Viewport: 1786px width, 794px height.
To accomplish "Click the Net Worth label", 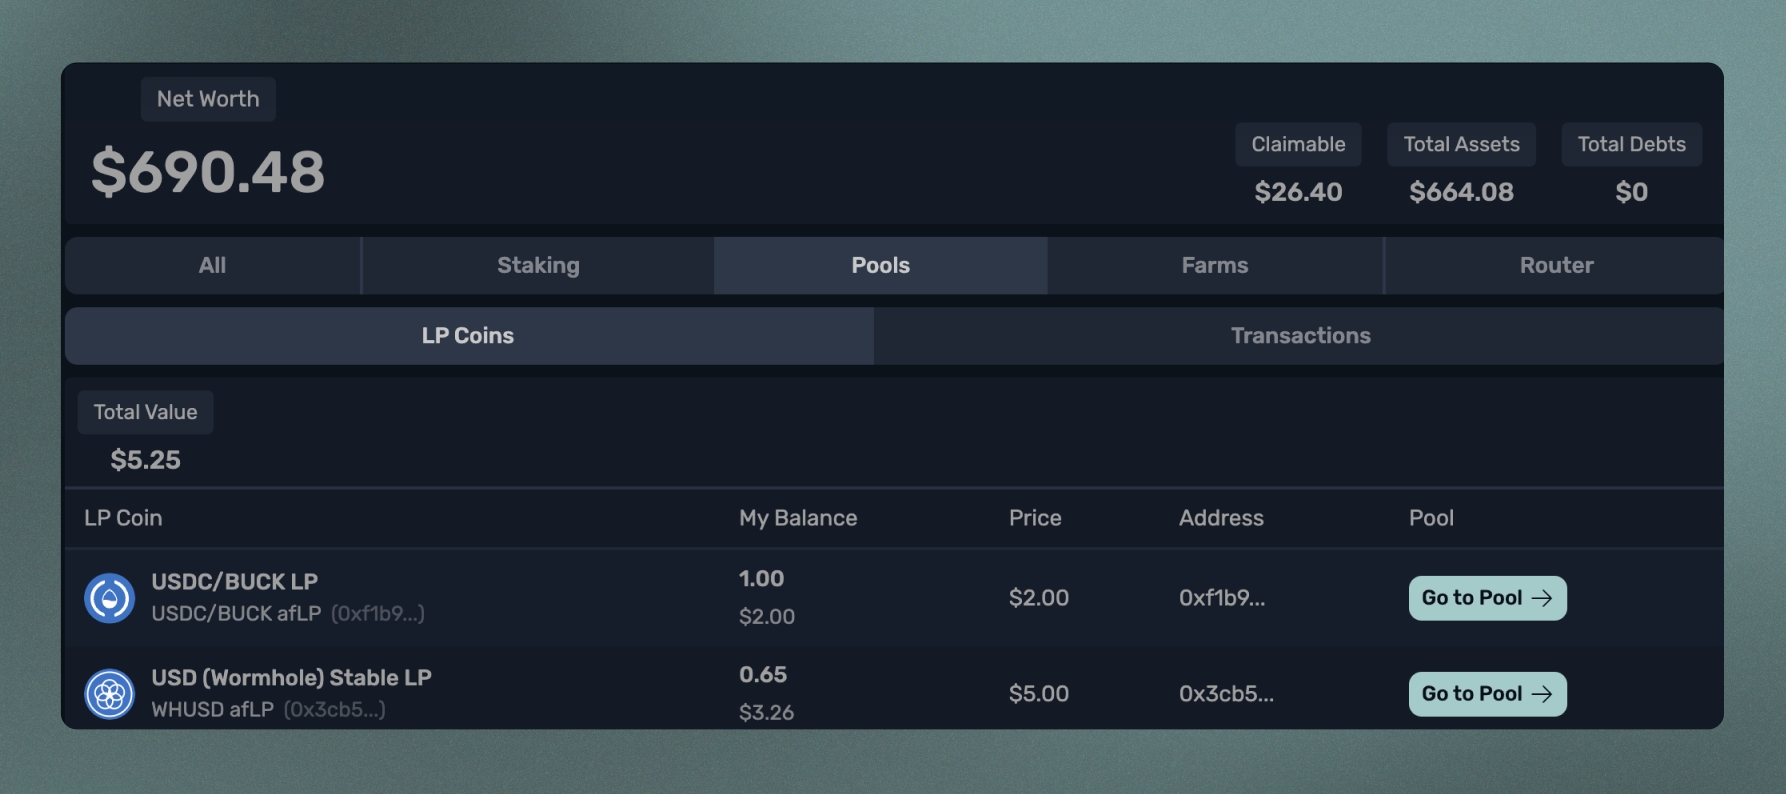I will tap(208, 99).
